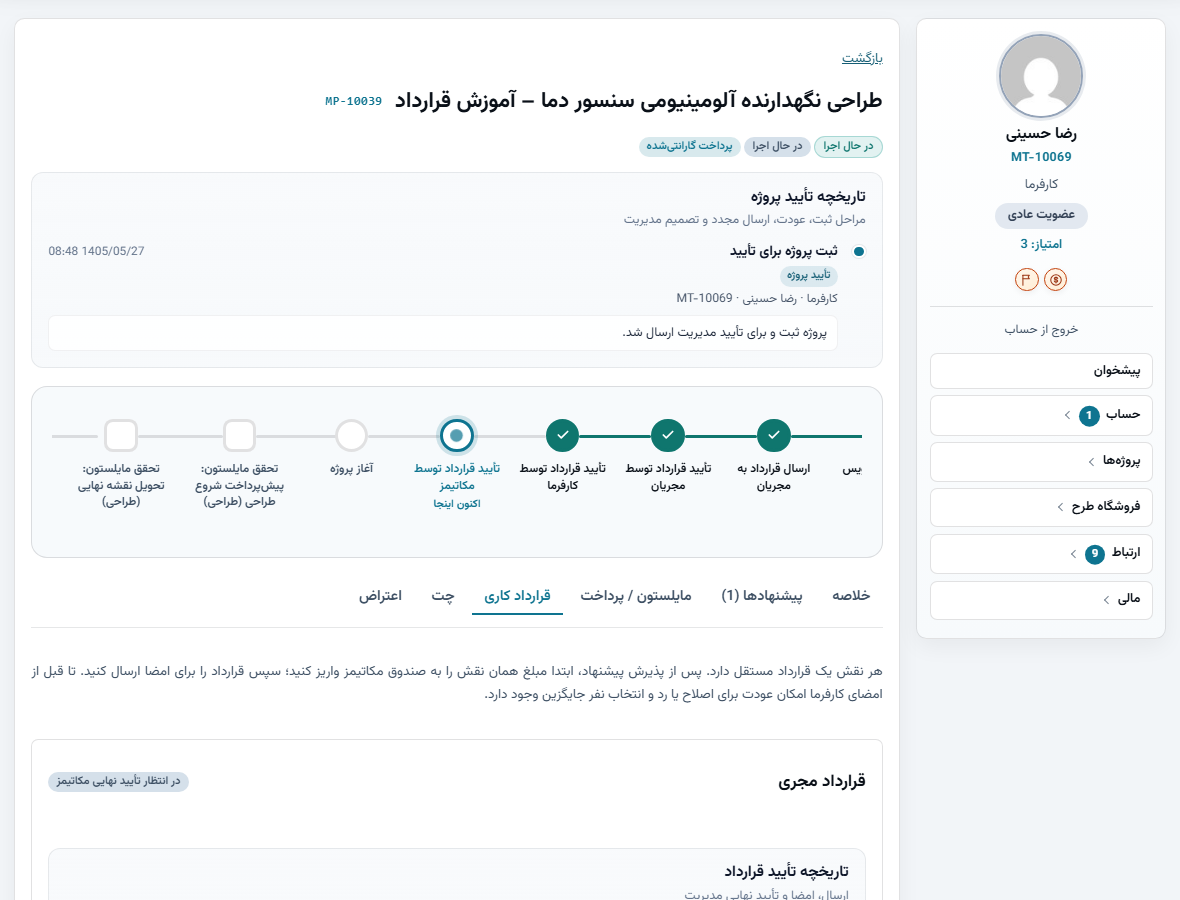The height and width of the screenshot is (900, 1180).
Task: Click the تأیید پروژه tag
Action: pos(809,275)
